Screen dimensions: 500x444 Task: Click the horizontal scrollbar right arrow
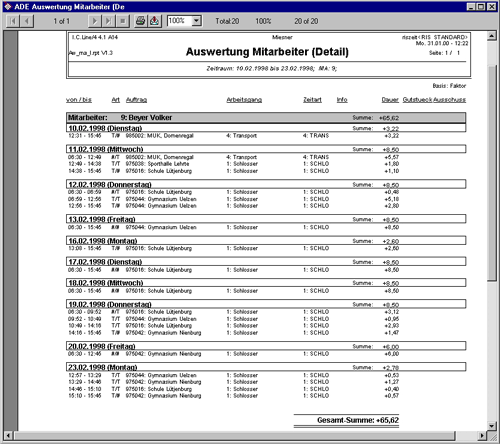pos(482,435)
